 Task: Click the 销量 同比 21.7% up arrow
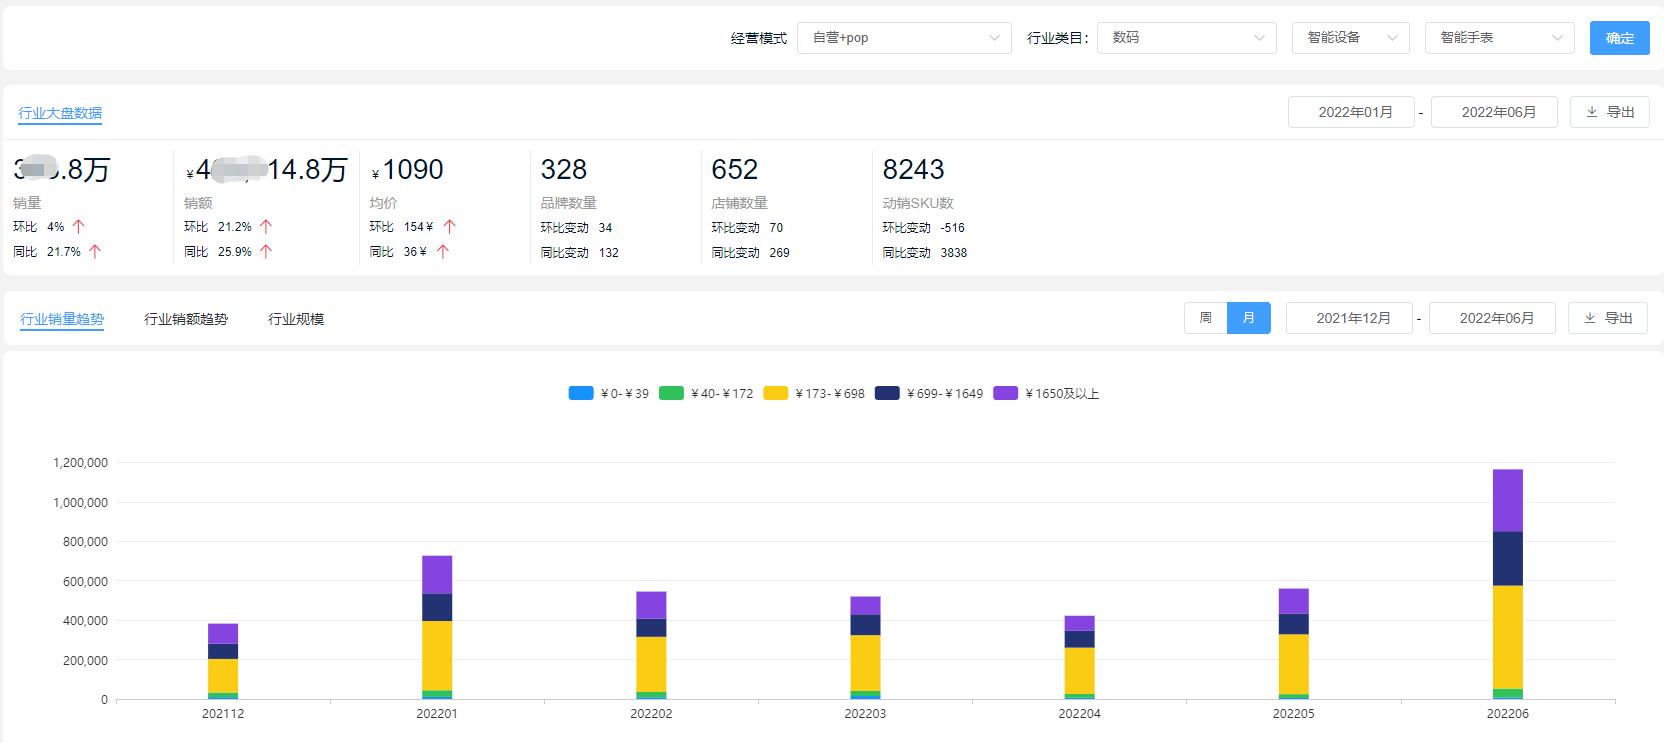(x=95, y=252)
